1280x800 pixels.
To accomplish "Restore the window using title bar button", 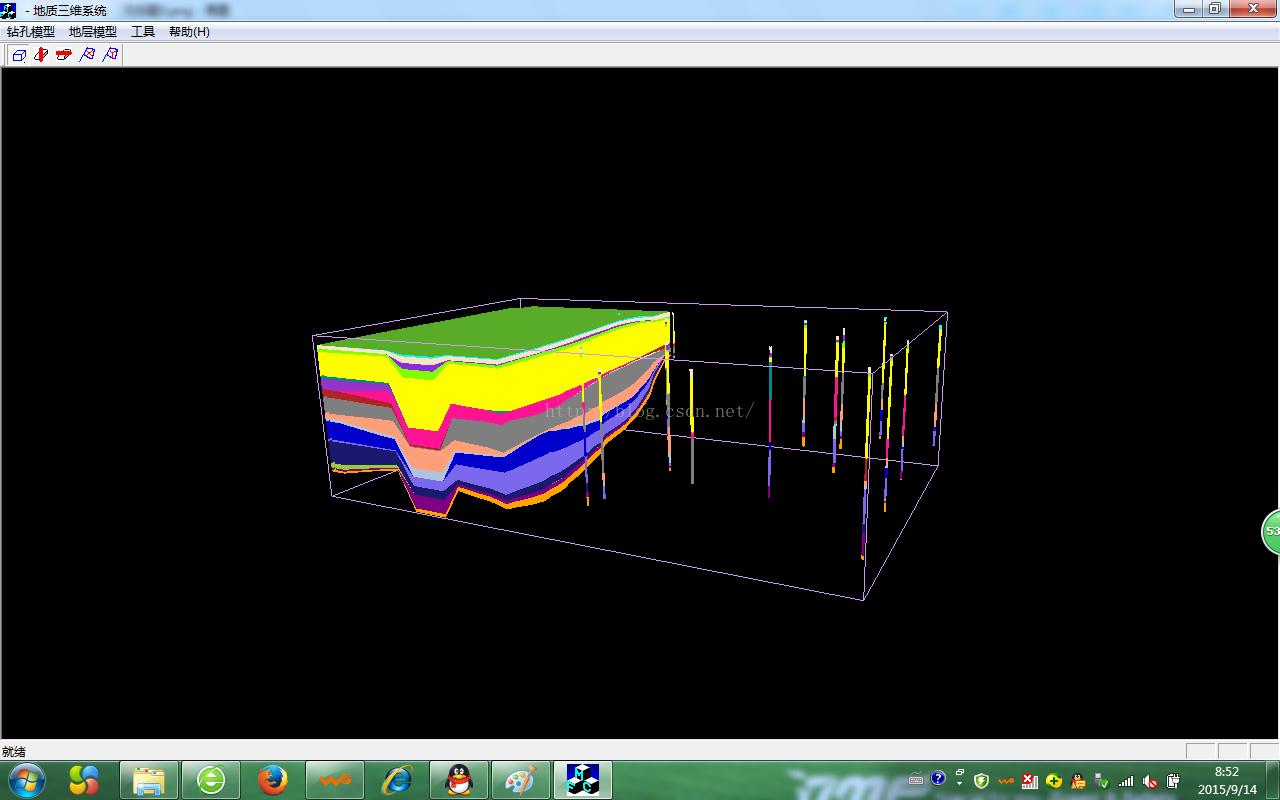I will click(x=1214, y=8).
